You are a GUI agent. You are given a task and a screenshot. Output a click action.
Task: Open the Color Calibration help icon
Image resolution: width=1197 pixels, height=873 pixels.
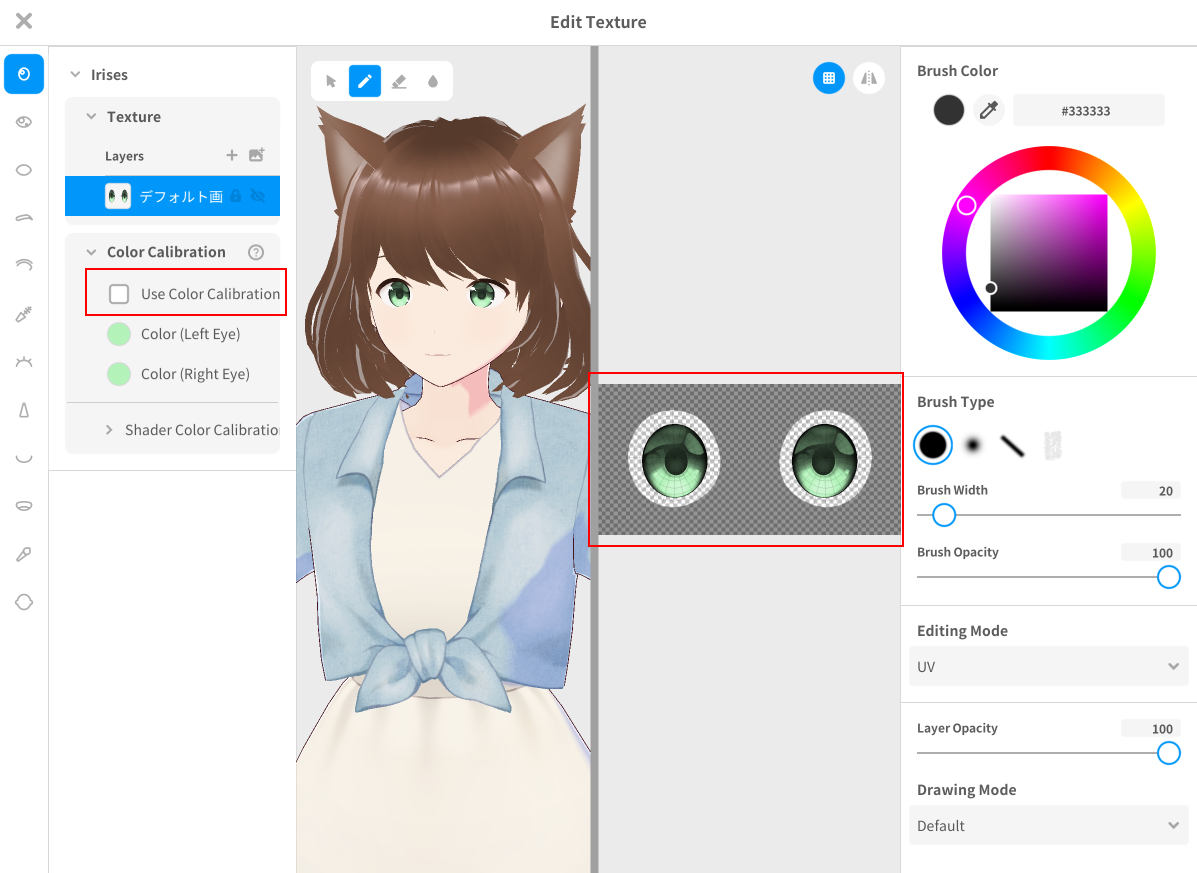point(256,252)
